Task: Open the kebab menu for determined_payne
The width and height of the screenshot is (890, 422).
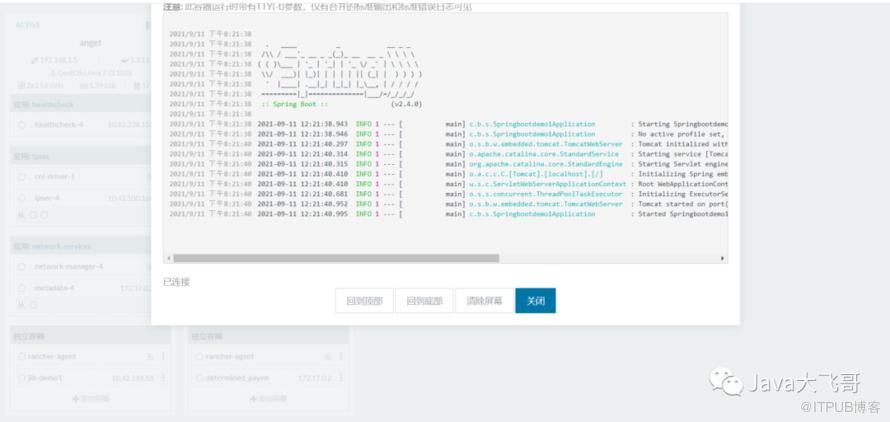Action: (x=341, y=378)
